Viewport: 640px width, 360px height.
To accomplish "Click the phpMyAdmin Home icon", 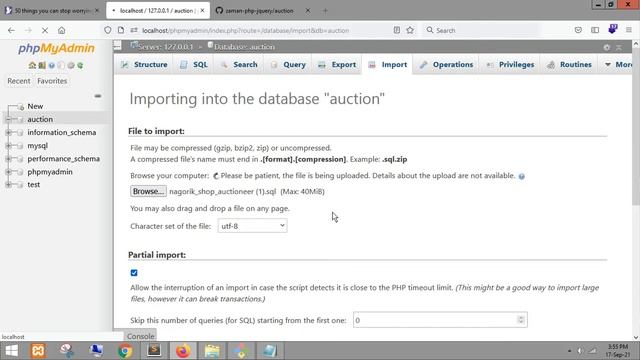I will pos(32,65).
